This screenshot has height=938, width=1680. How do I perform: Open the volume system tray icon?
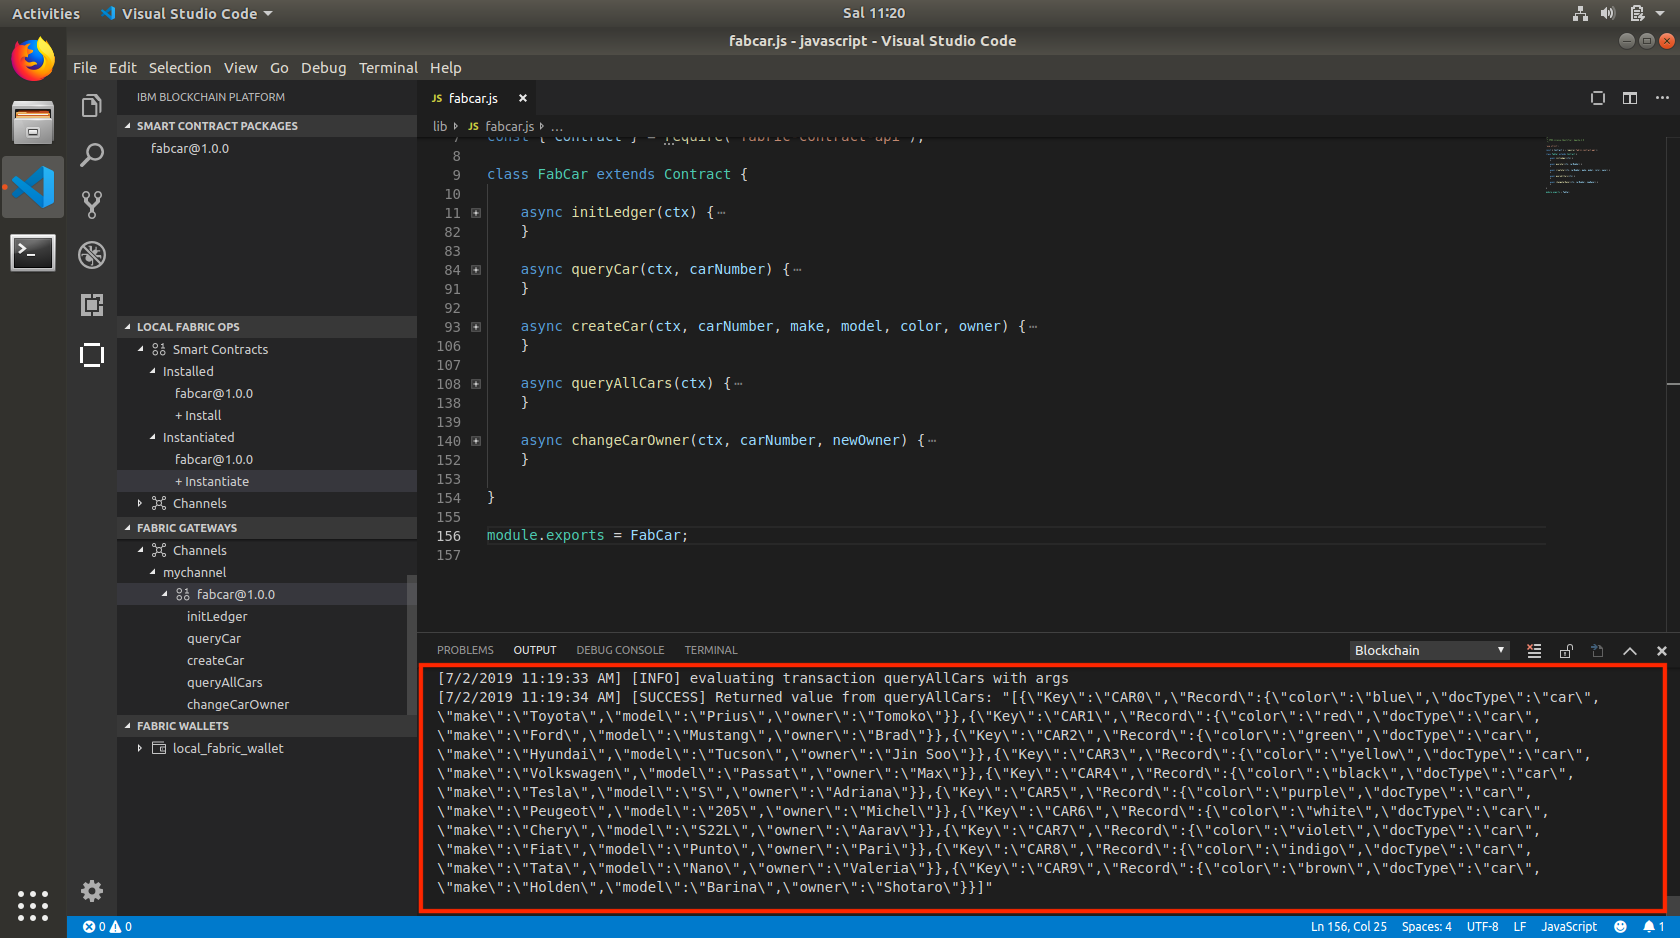point(1607,13)
